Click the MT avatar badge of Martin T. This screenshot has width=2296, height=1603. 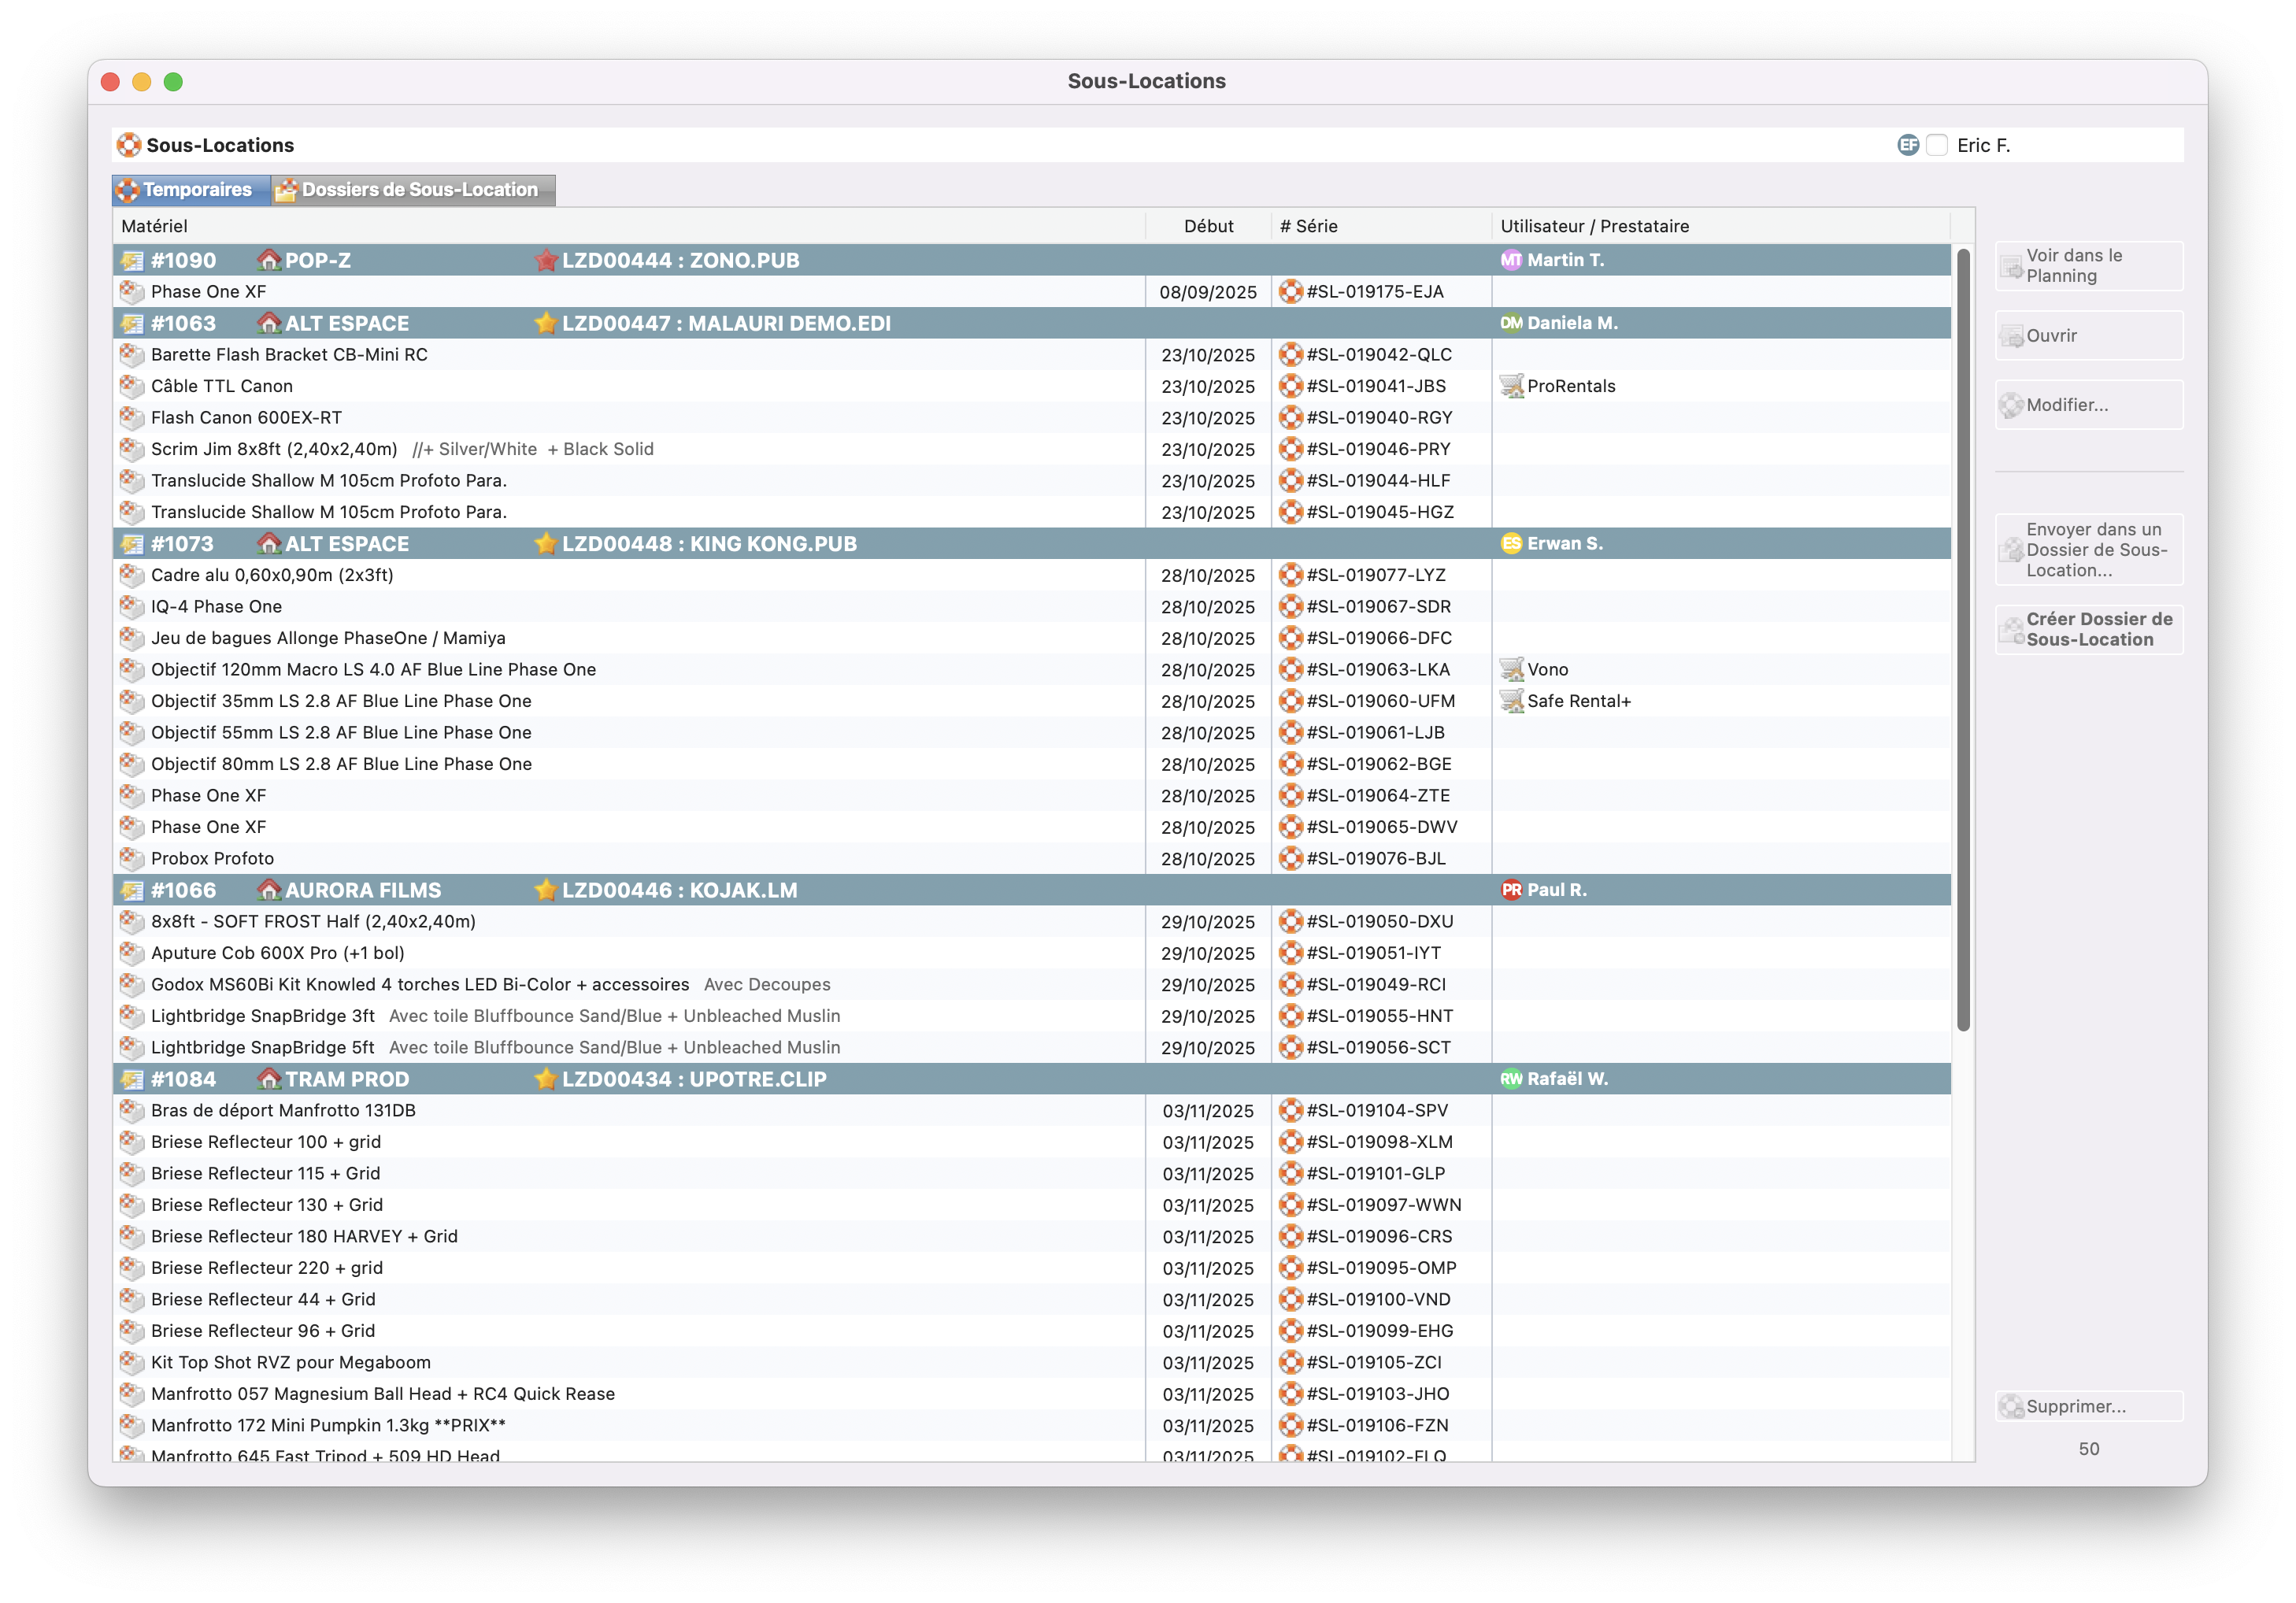tap(1510, 260)
